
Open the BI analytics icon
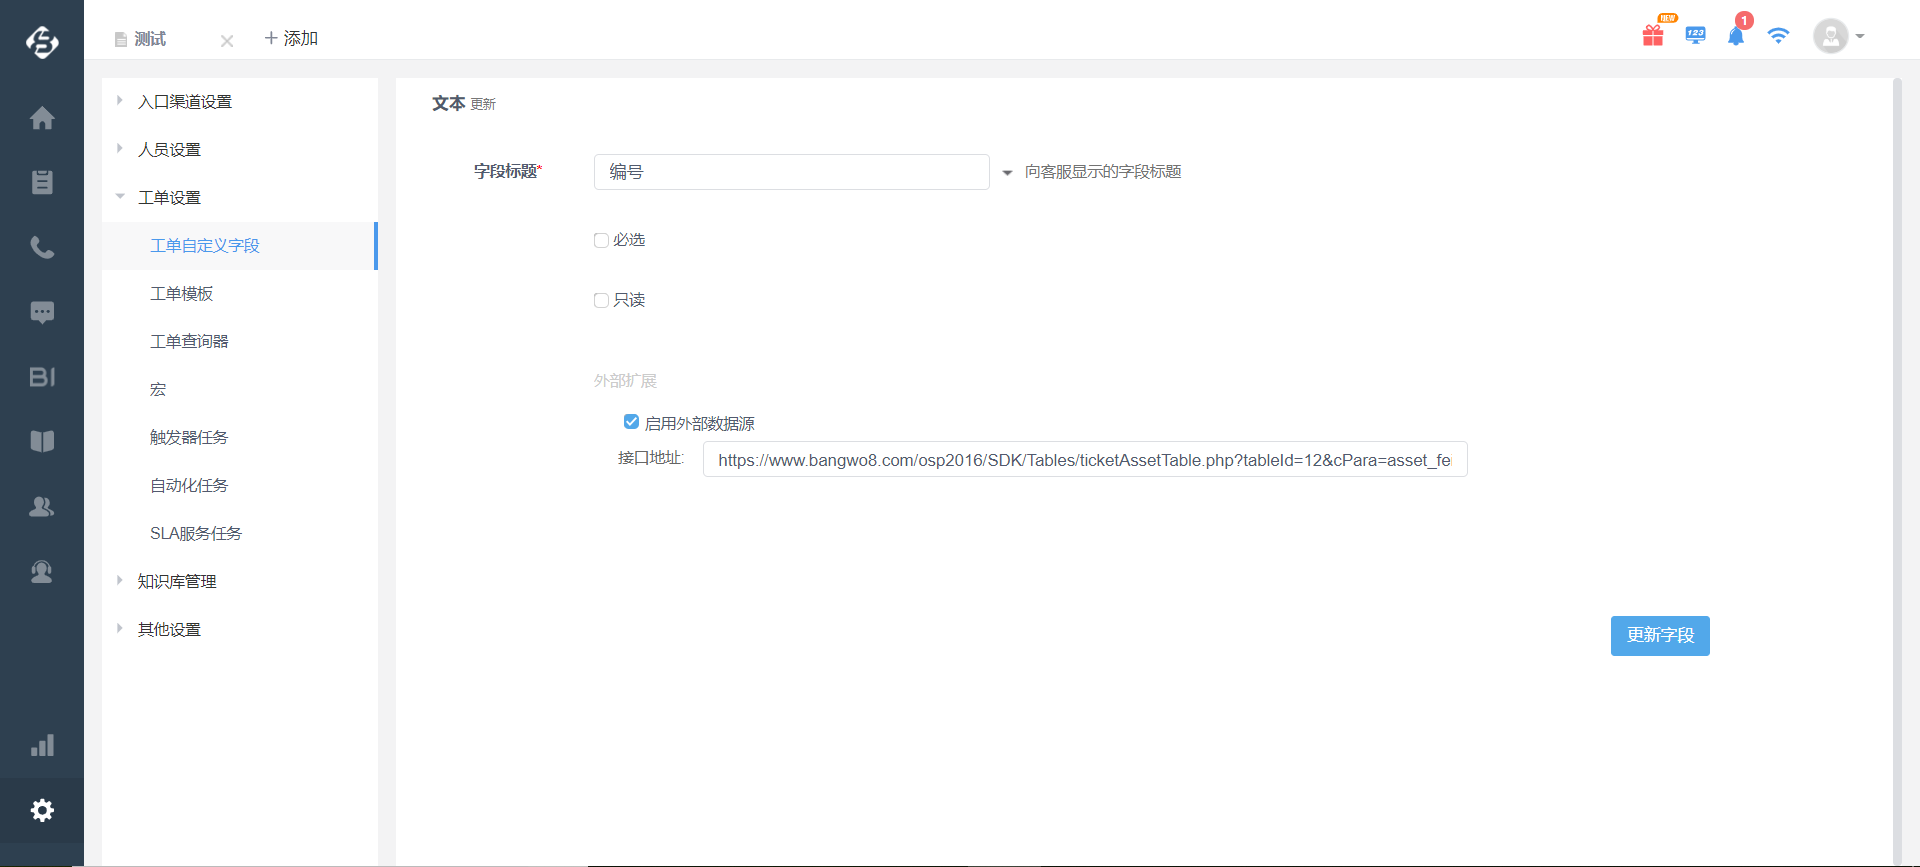coord(42,377)
